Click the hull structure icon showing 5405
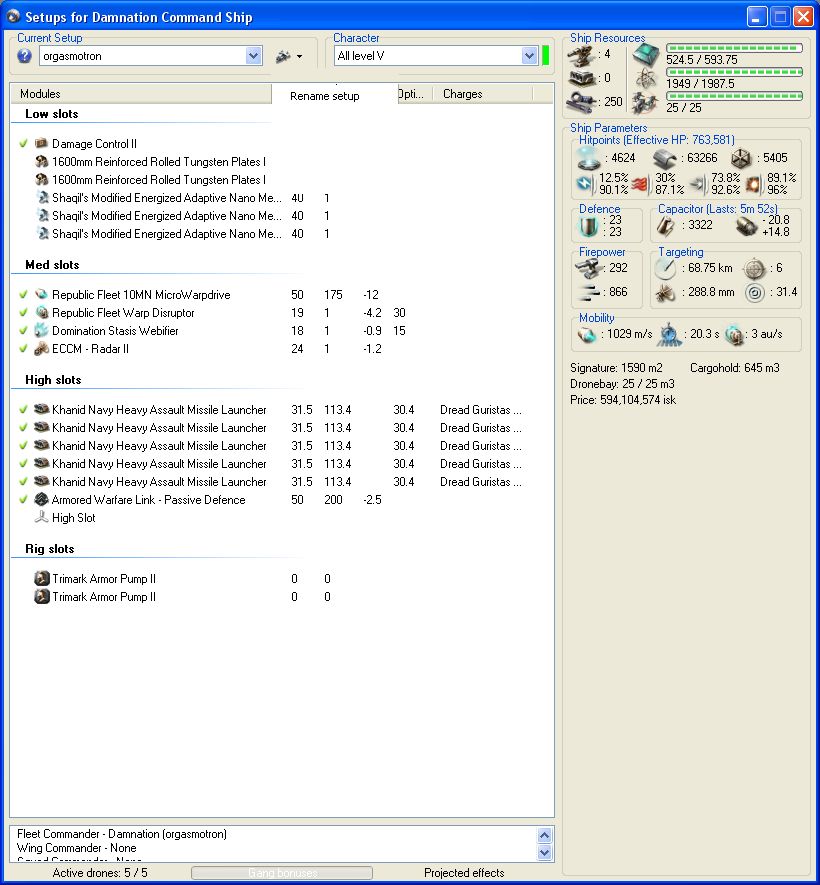Viewport: 820px width, 885px height. click(741, 158)
